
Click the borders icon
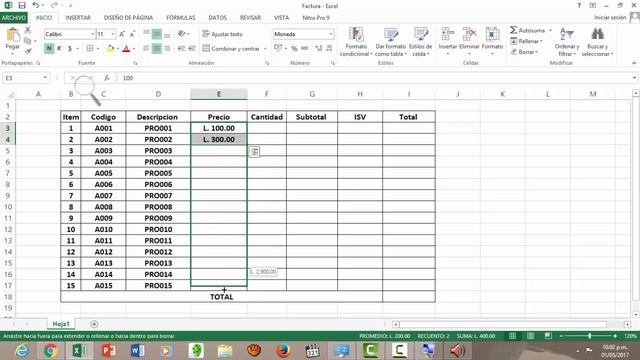(x=90, y=49)
